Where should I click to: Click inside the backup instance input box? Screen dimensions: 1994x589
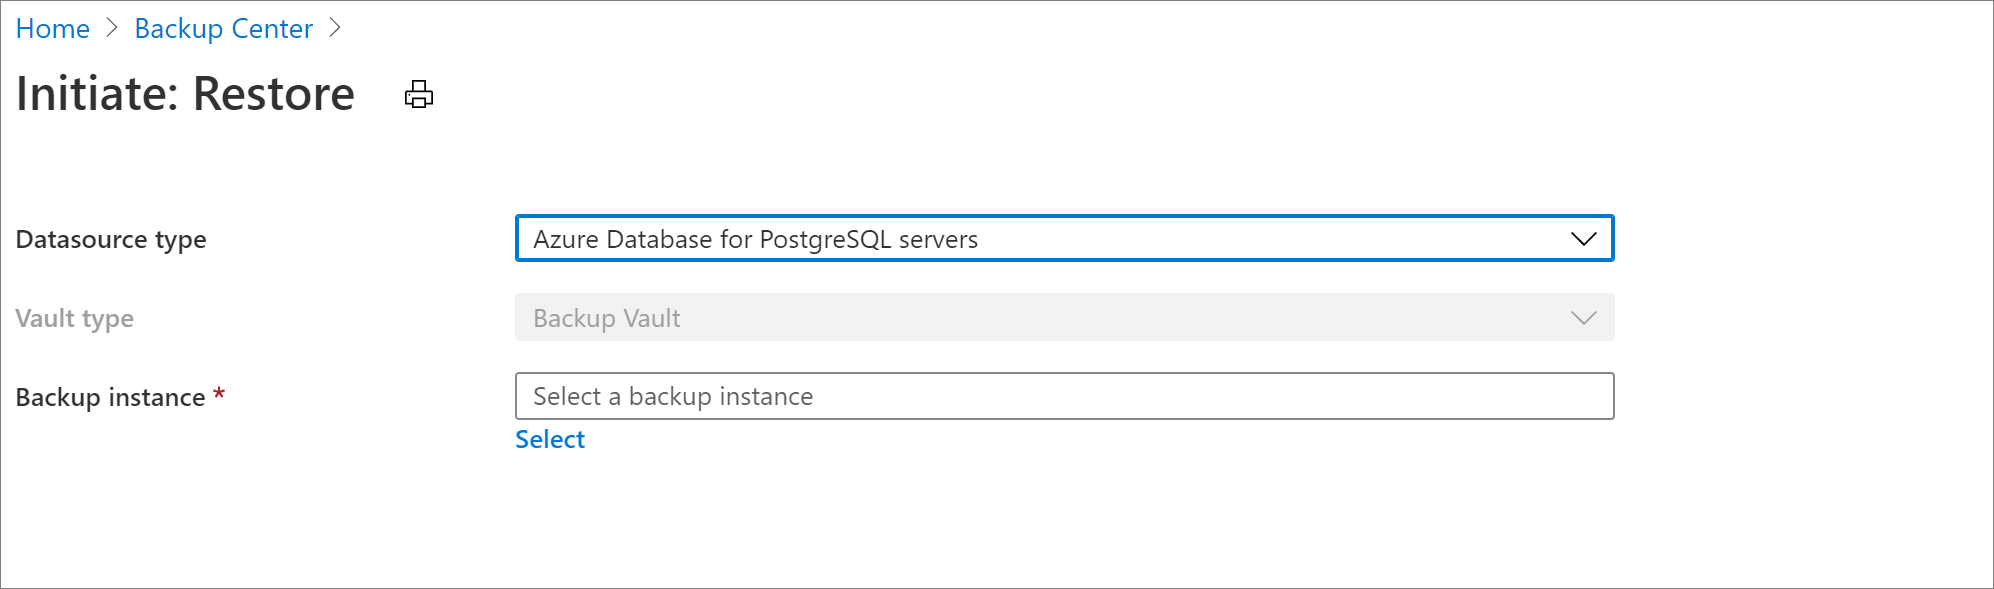pos(900,396)
